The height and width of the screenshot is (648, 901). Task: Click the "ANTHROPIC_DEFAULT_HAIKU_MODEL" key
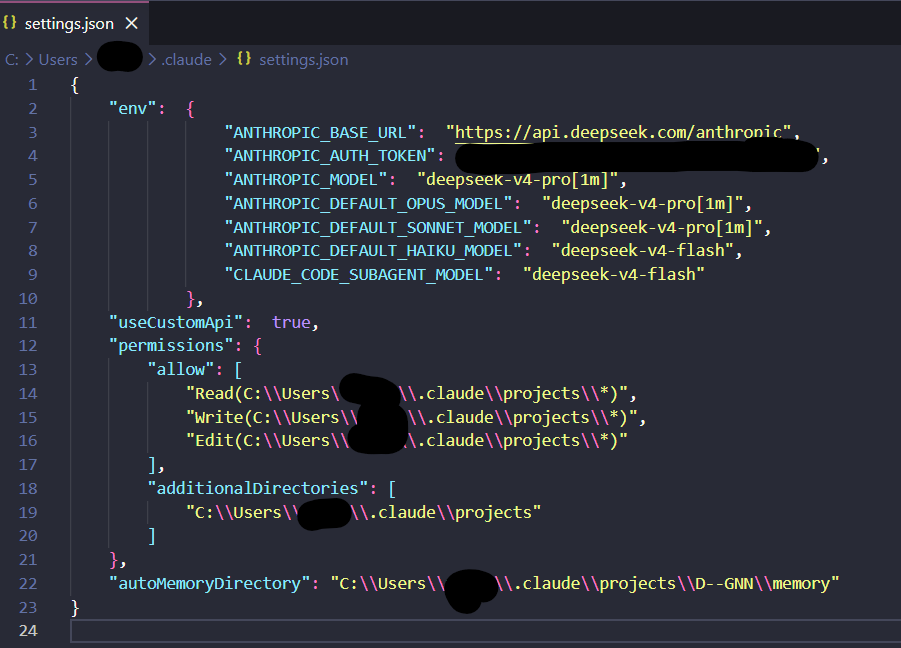(x=373, y=250)
